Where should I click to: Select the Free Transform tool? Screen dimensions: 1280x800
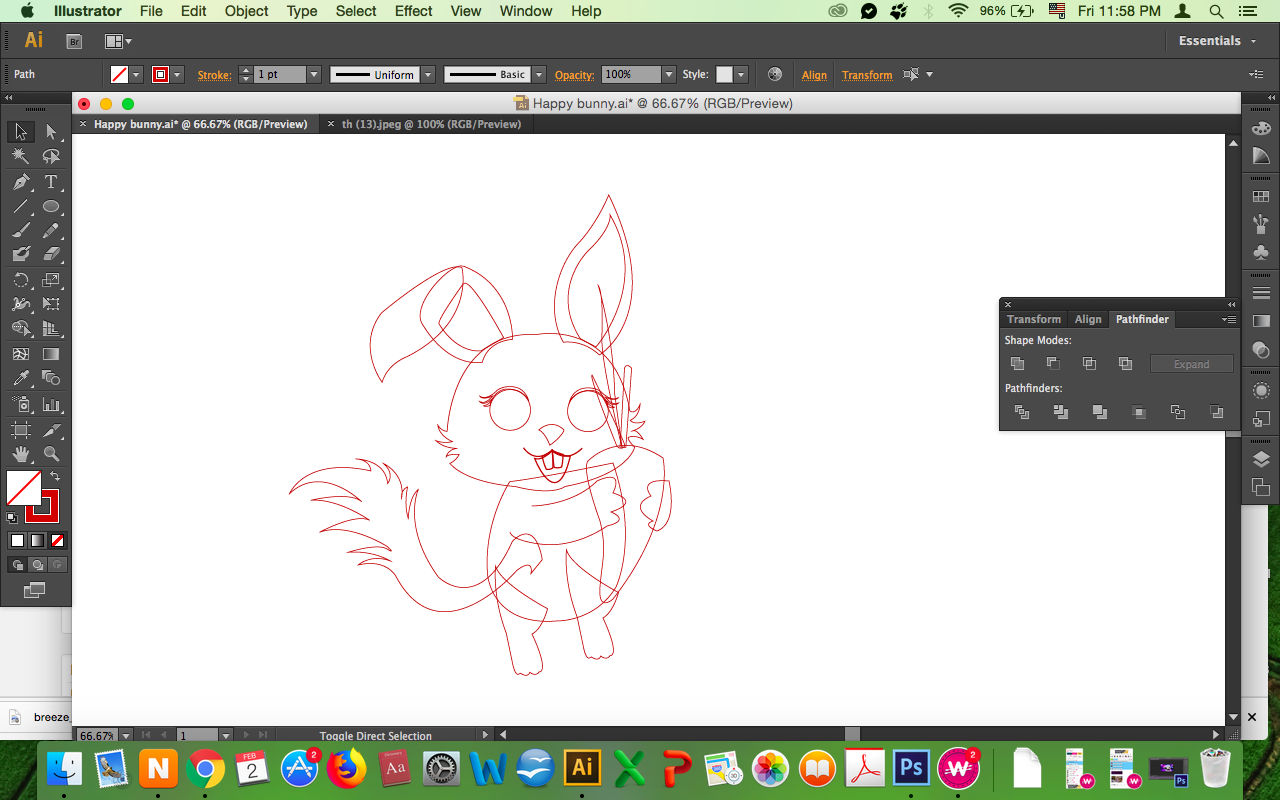coord(51,304)
